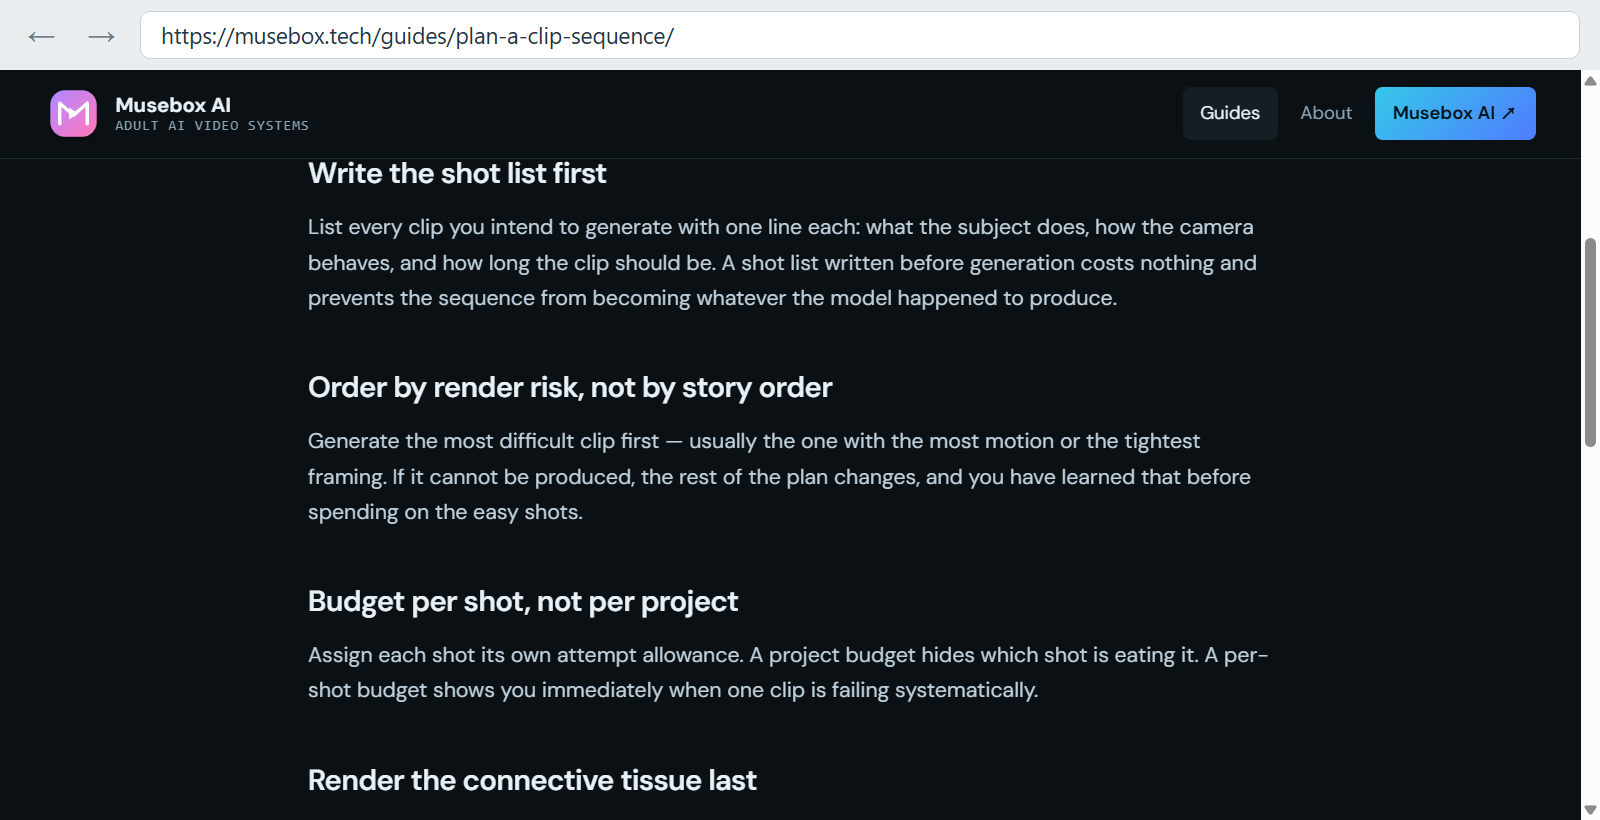Open the Guides nav tab
The image size is (1600, 820).
coord(1230,113)
